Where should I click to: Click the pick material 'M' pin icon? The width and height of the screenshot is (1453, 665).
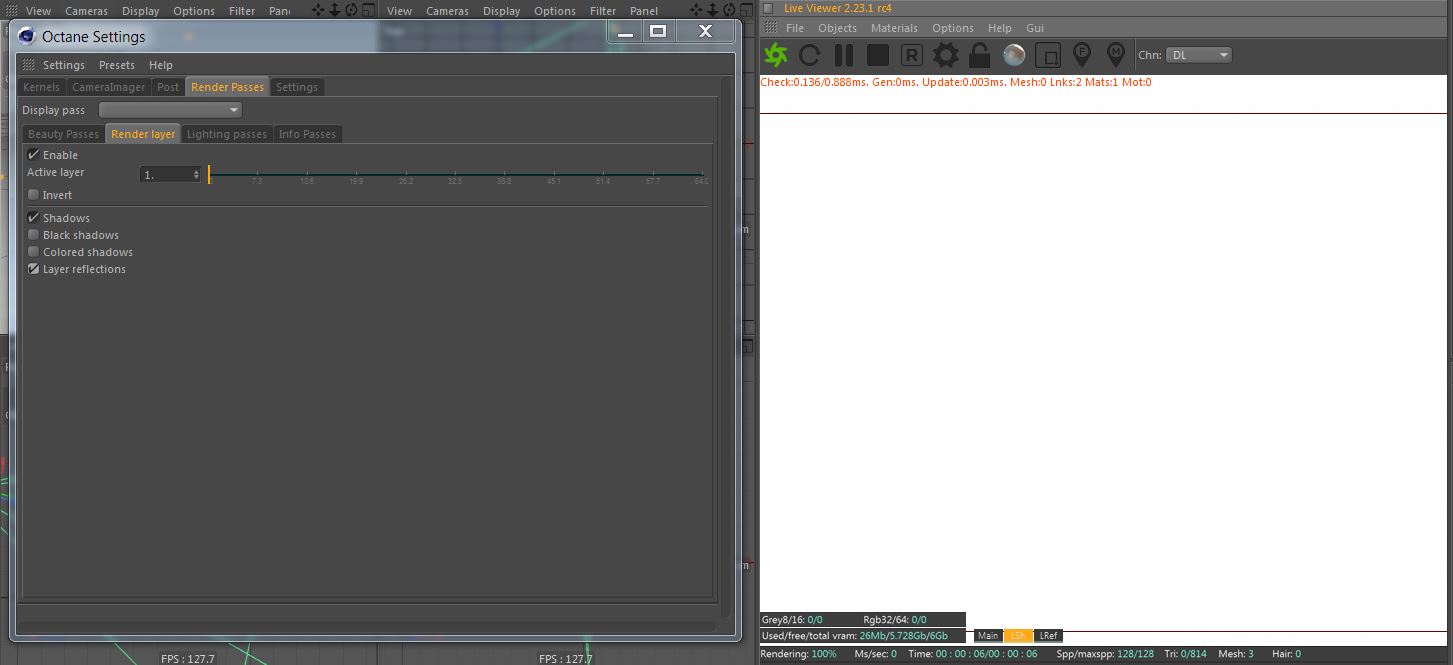(x=1115, y=55)
